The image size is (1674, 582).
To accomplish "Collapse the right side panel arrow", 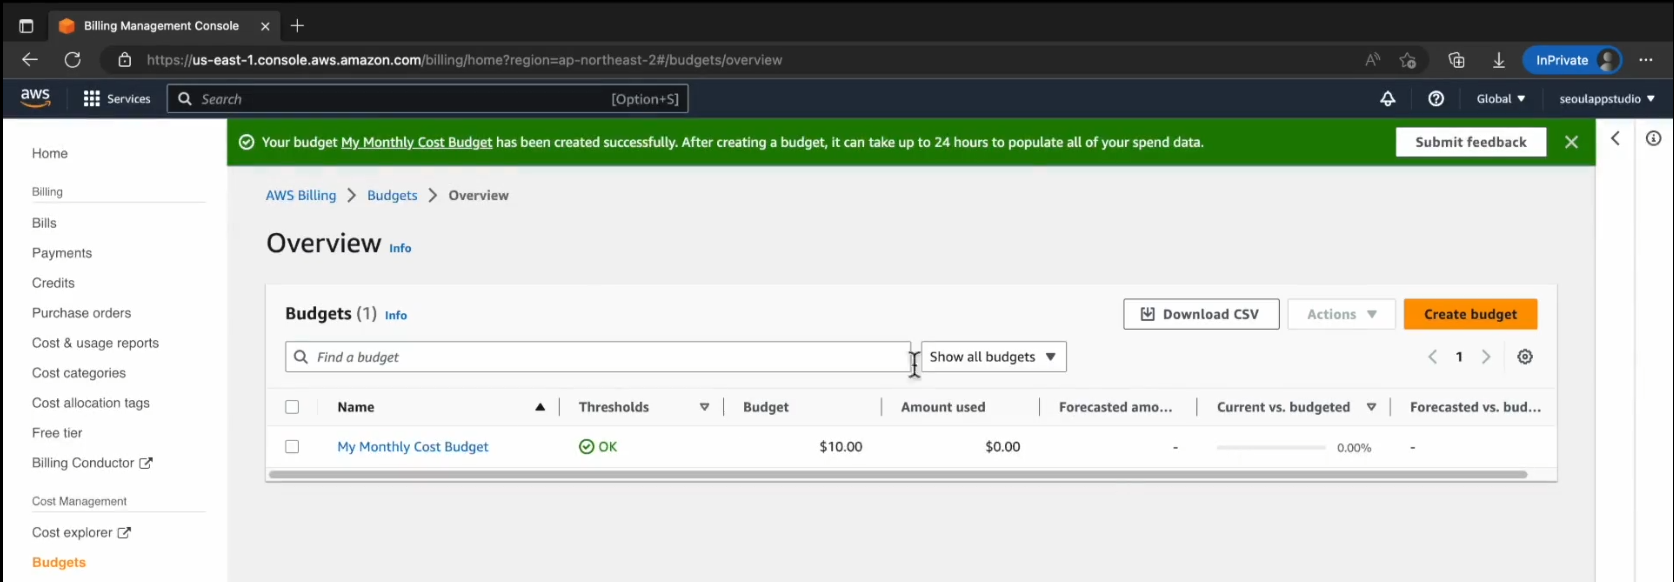I will point(1615,139).
